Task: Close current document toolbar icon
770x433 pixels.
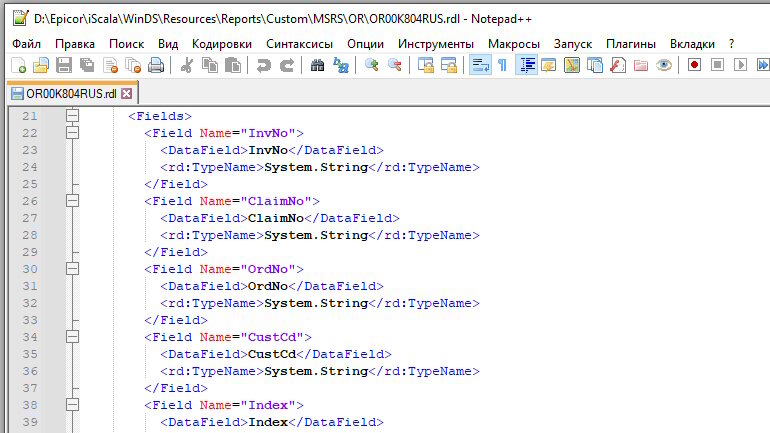Action: [110, 65]
